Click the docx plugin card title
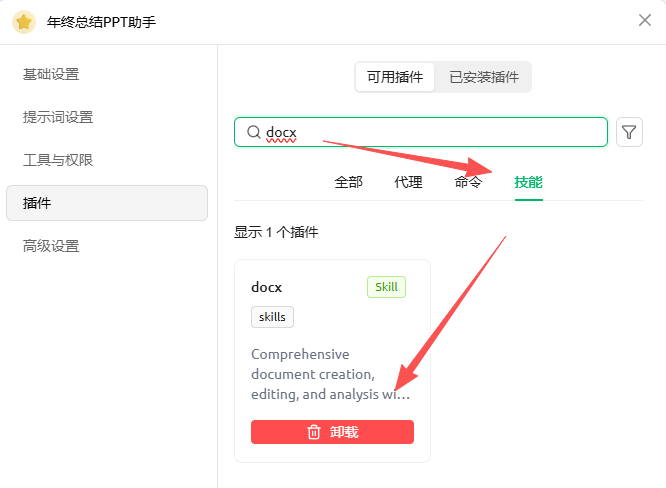 [267, 287]
